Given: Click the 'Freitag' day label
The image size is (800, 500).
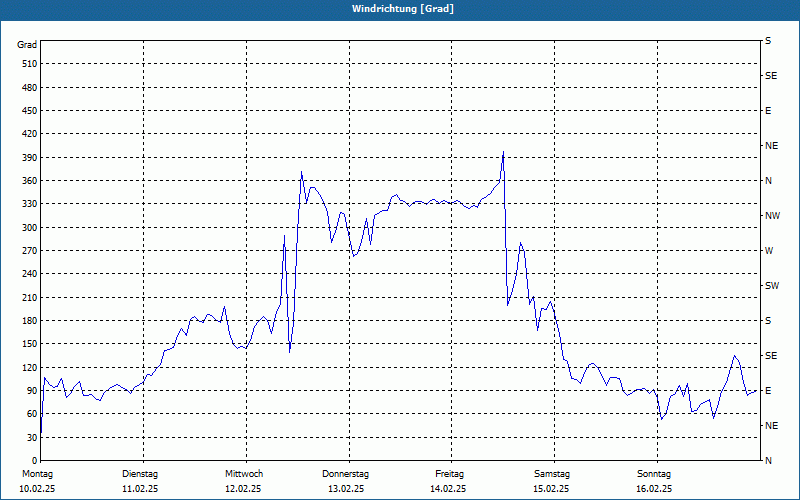Looking at the screenshot, I should click(x=449, y=474).
